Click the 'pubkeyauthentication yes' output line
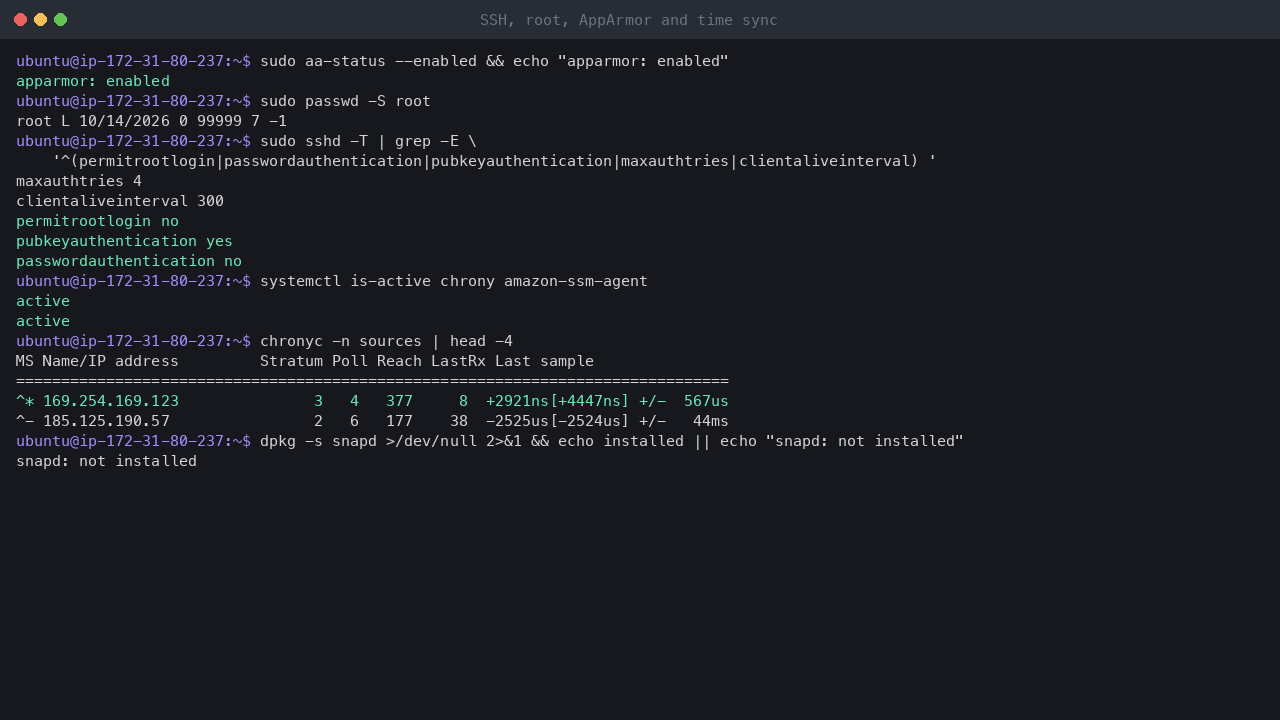Image resolution: width=1280 pixels, height=720 pixels. pos(124,241)
